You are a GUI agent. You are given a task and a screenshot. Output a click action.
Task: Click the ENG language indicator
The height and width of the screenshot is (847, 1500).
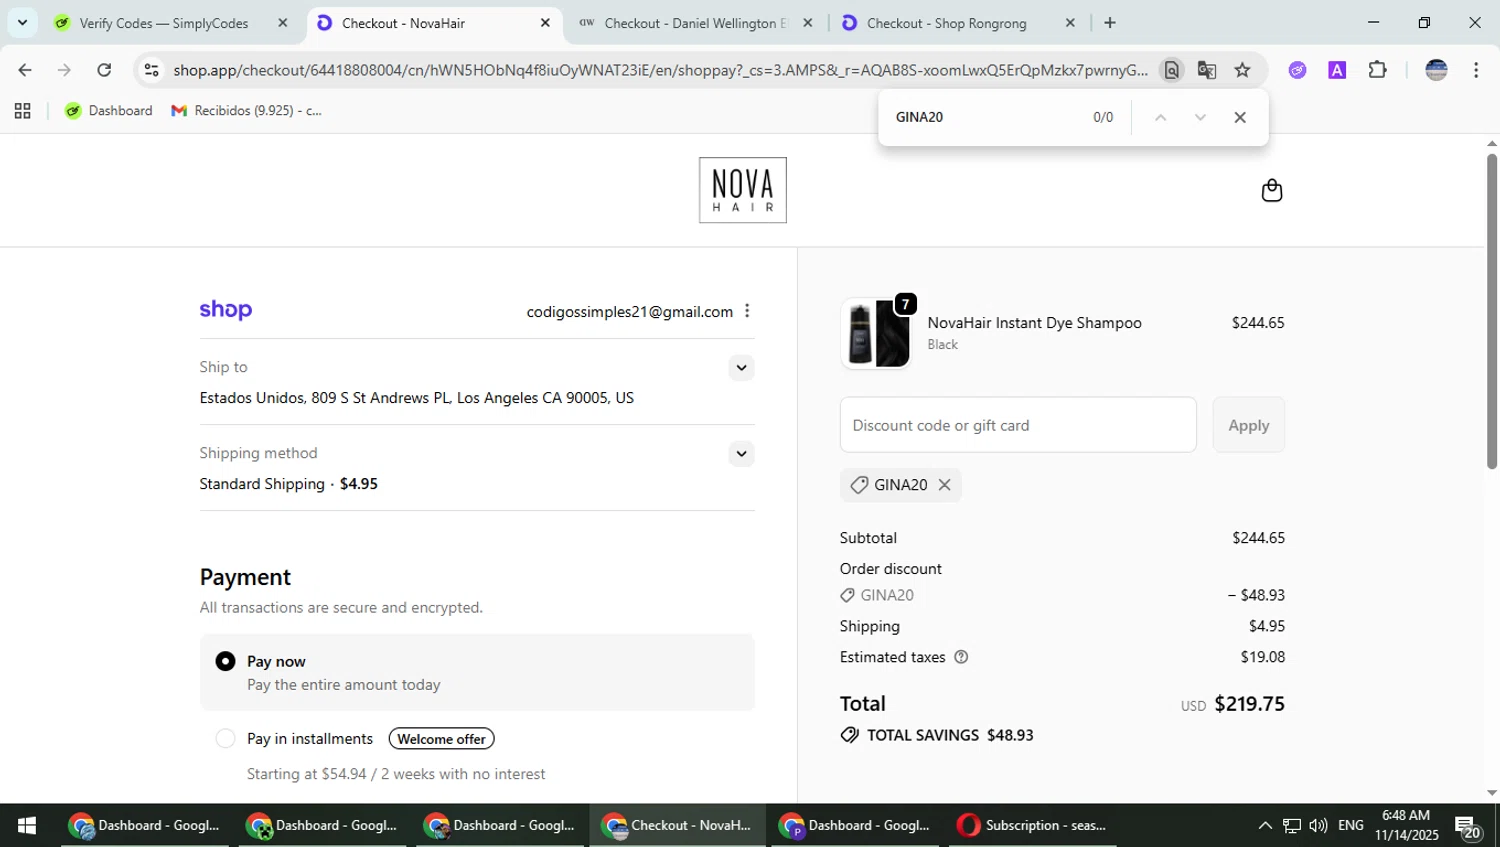pyautogui.click(x=1350, y=825)
